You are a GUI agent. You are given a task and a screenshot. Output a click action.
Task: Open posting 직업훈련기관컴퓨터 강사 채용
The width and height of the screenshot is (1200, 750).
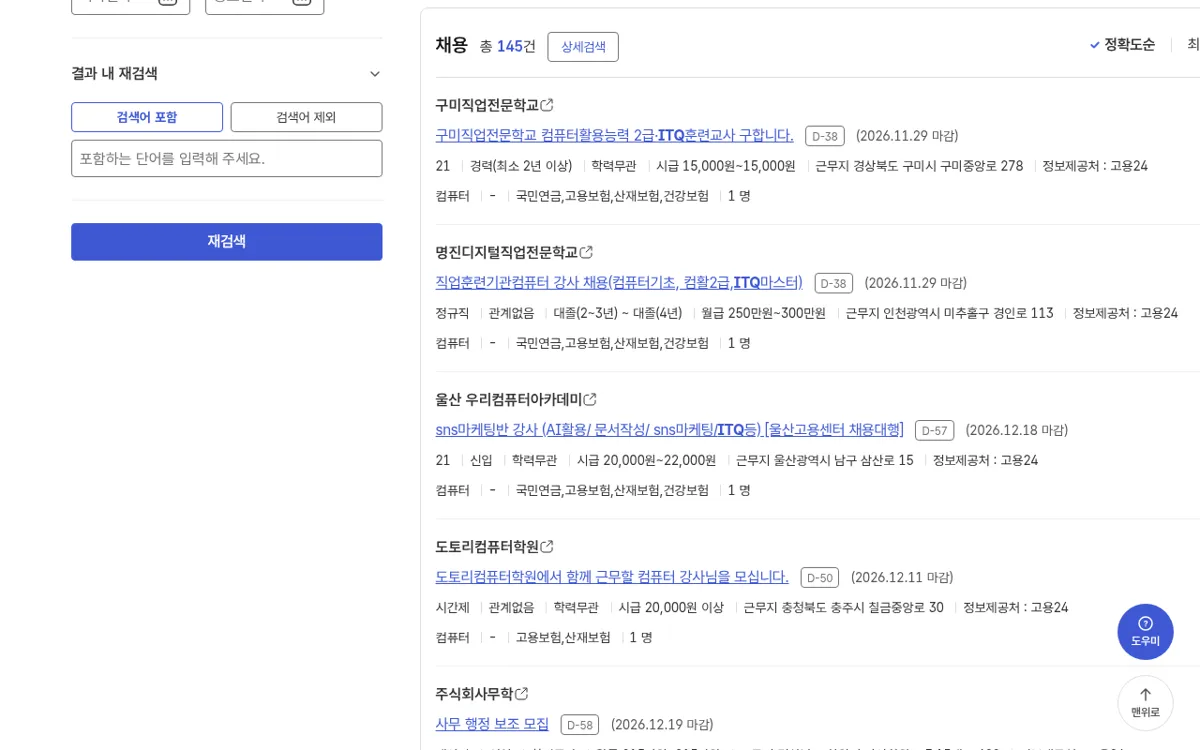tap(619, 282)
